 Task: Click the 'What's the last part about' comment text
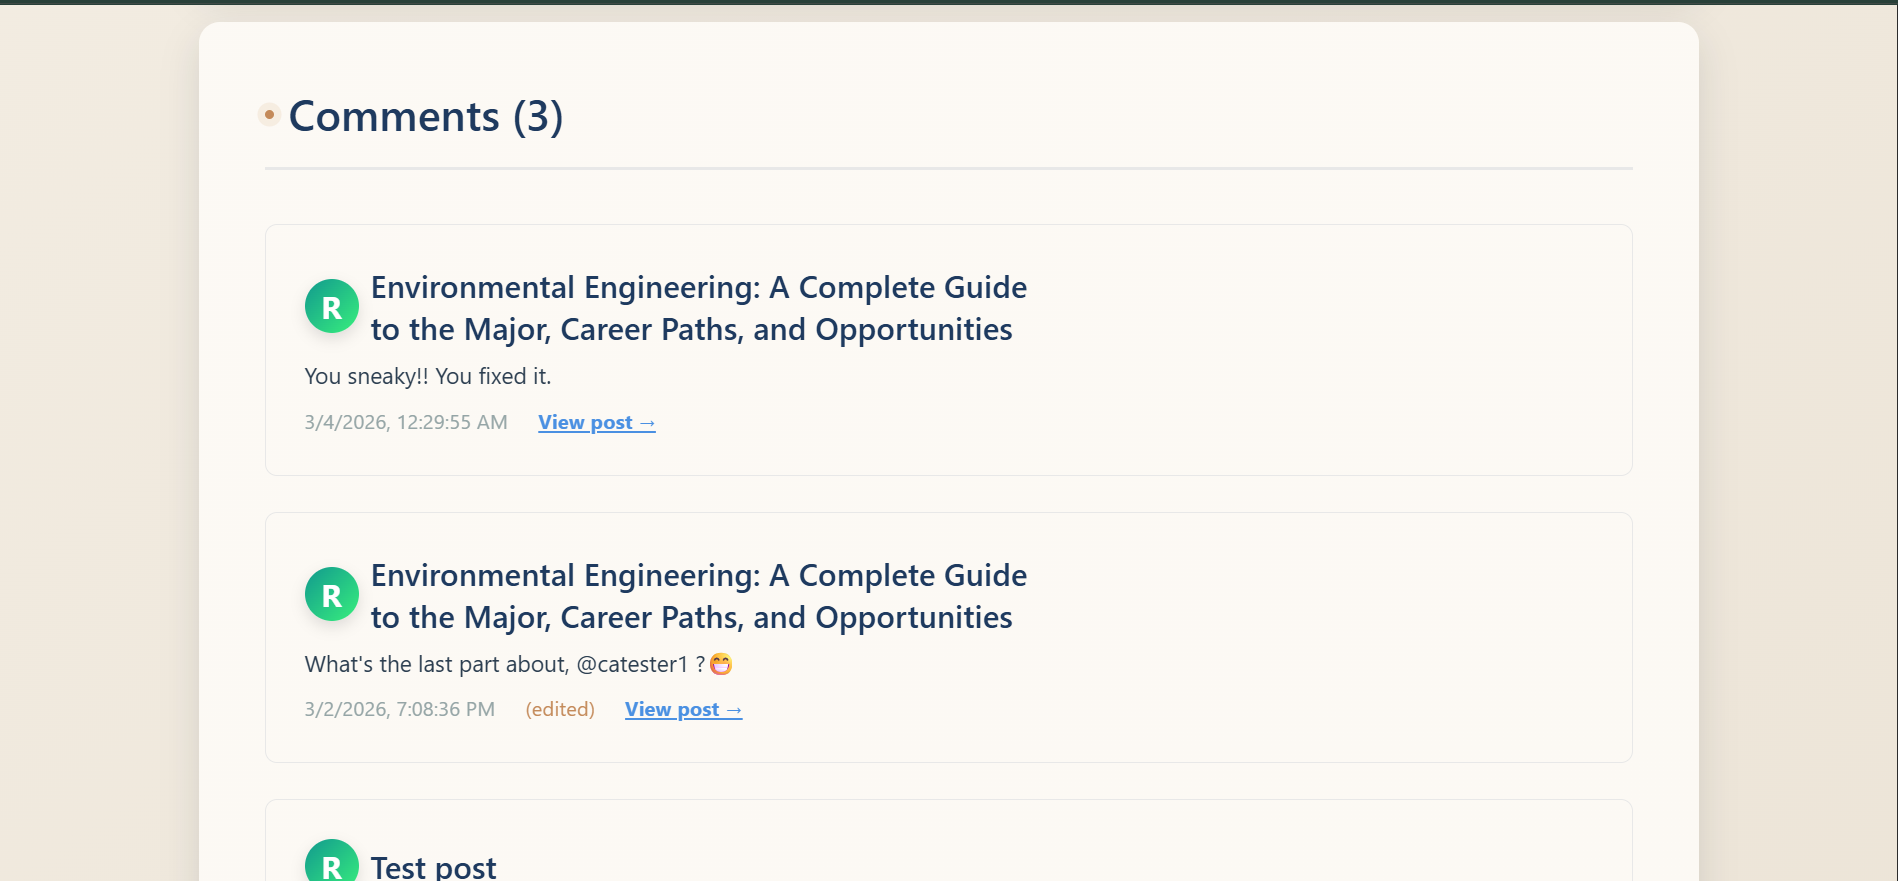437,664
